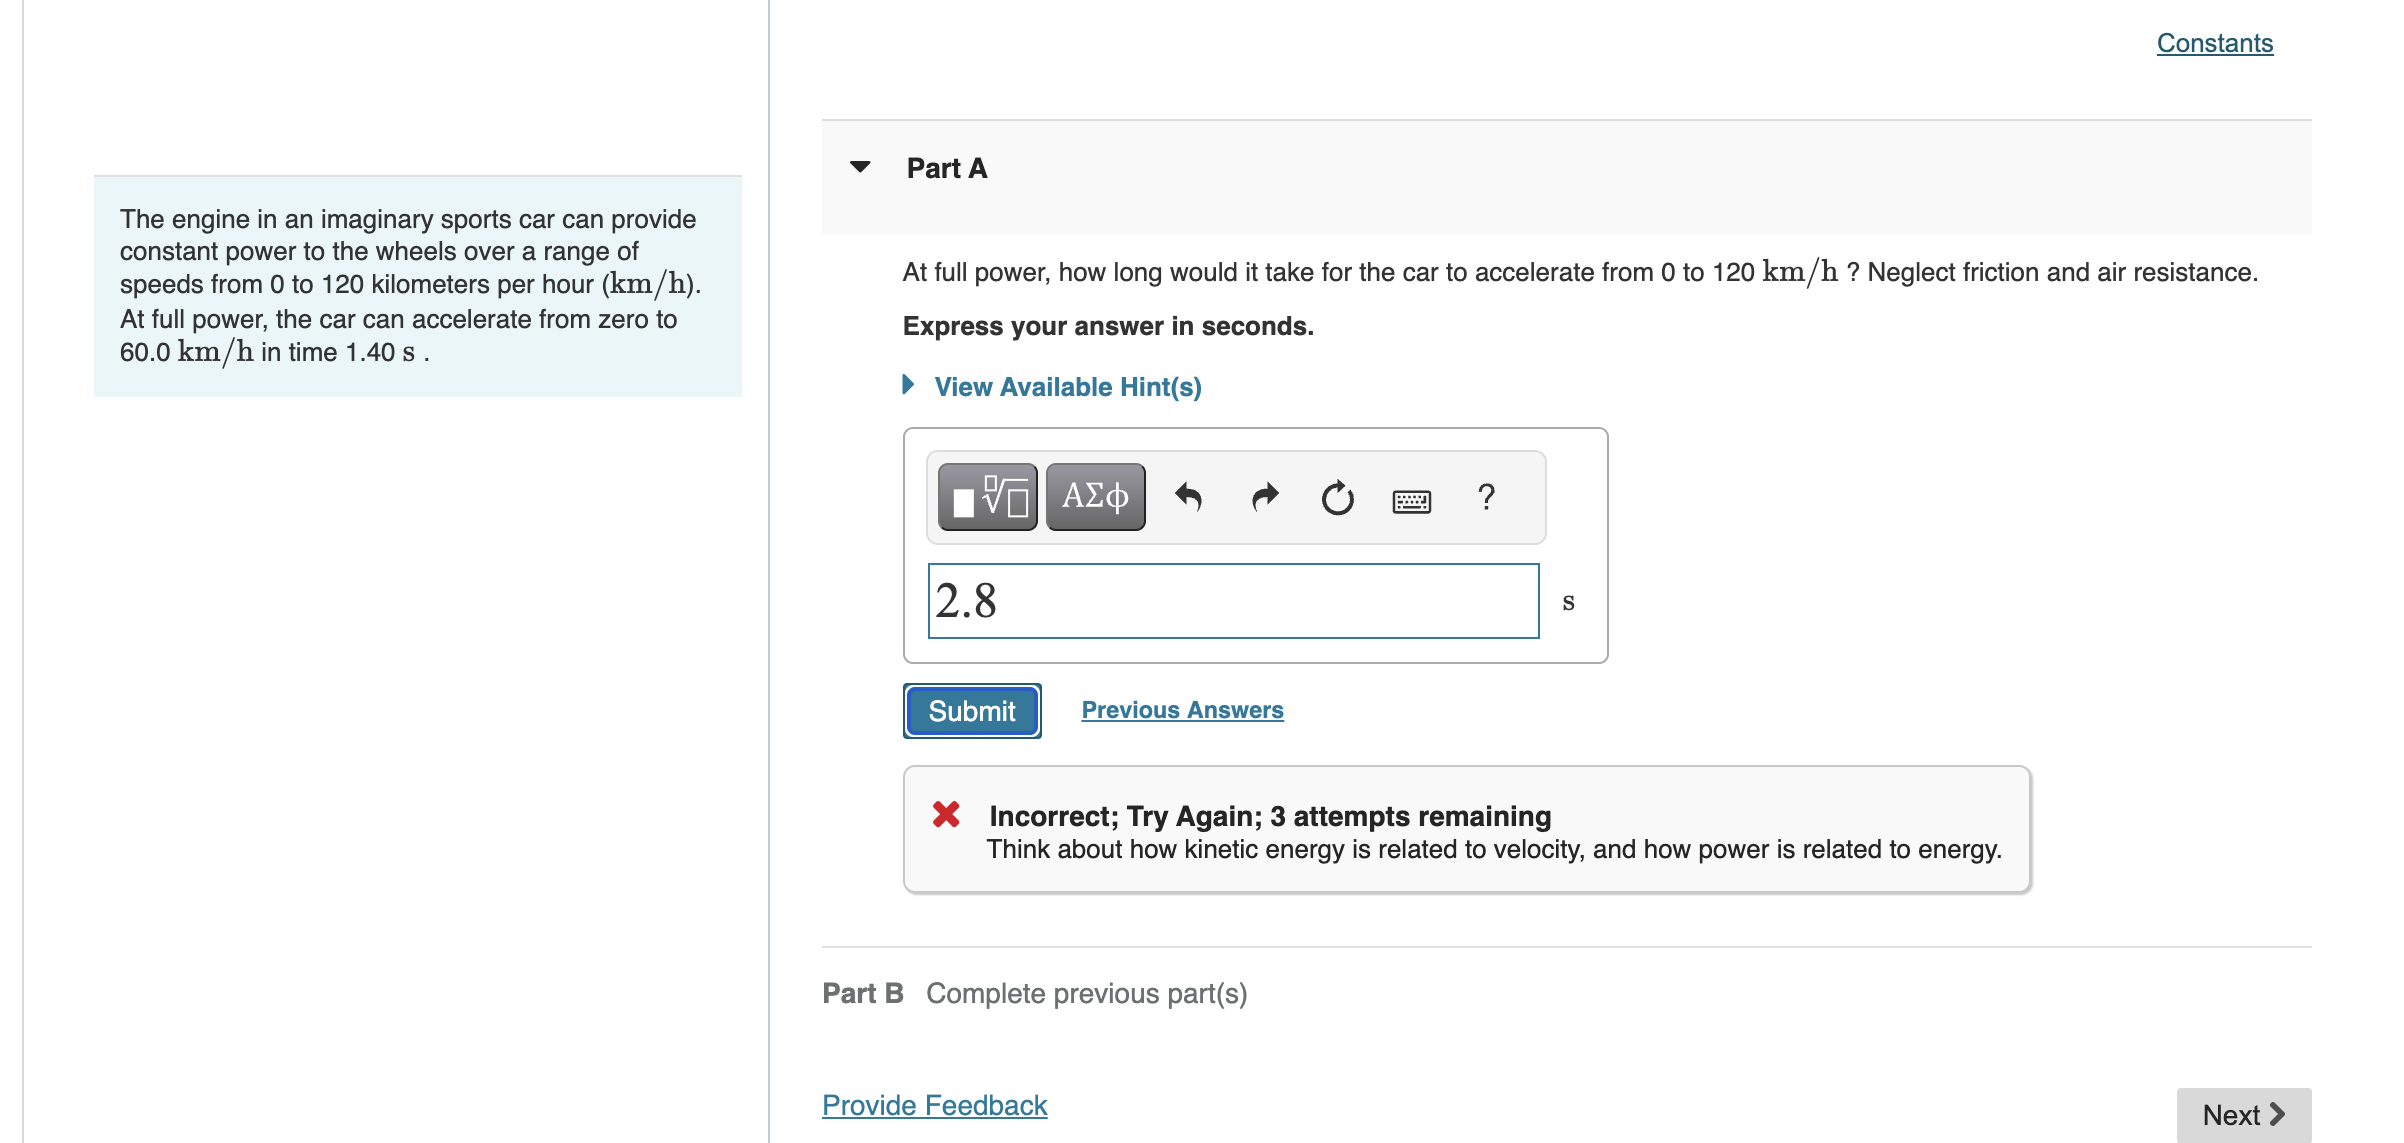Submit the answer
Screen dimensions: 2404x1143
coord(971,711)
